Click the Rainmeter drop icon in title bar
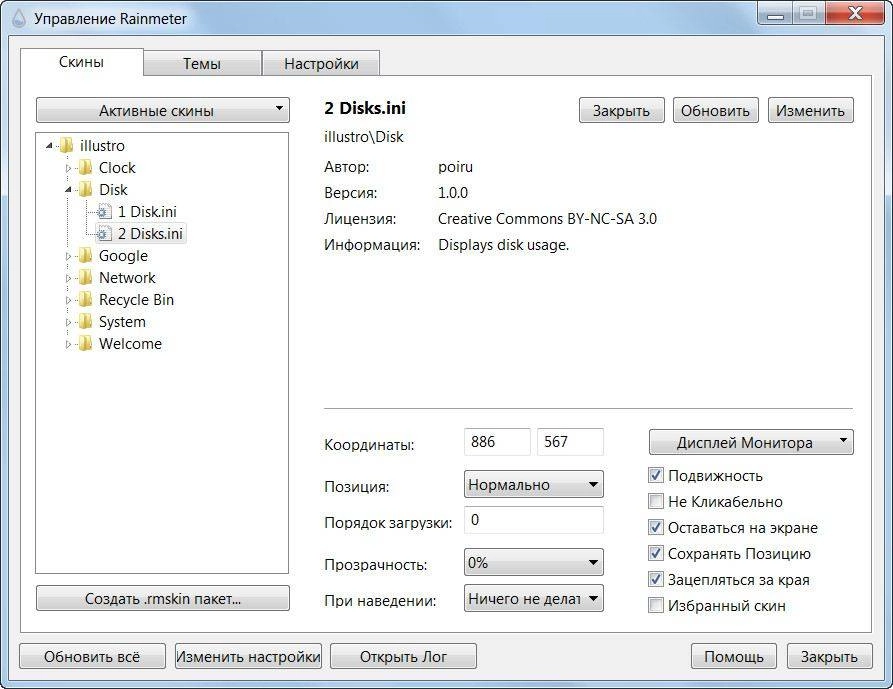 (19, 19)
